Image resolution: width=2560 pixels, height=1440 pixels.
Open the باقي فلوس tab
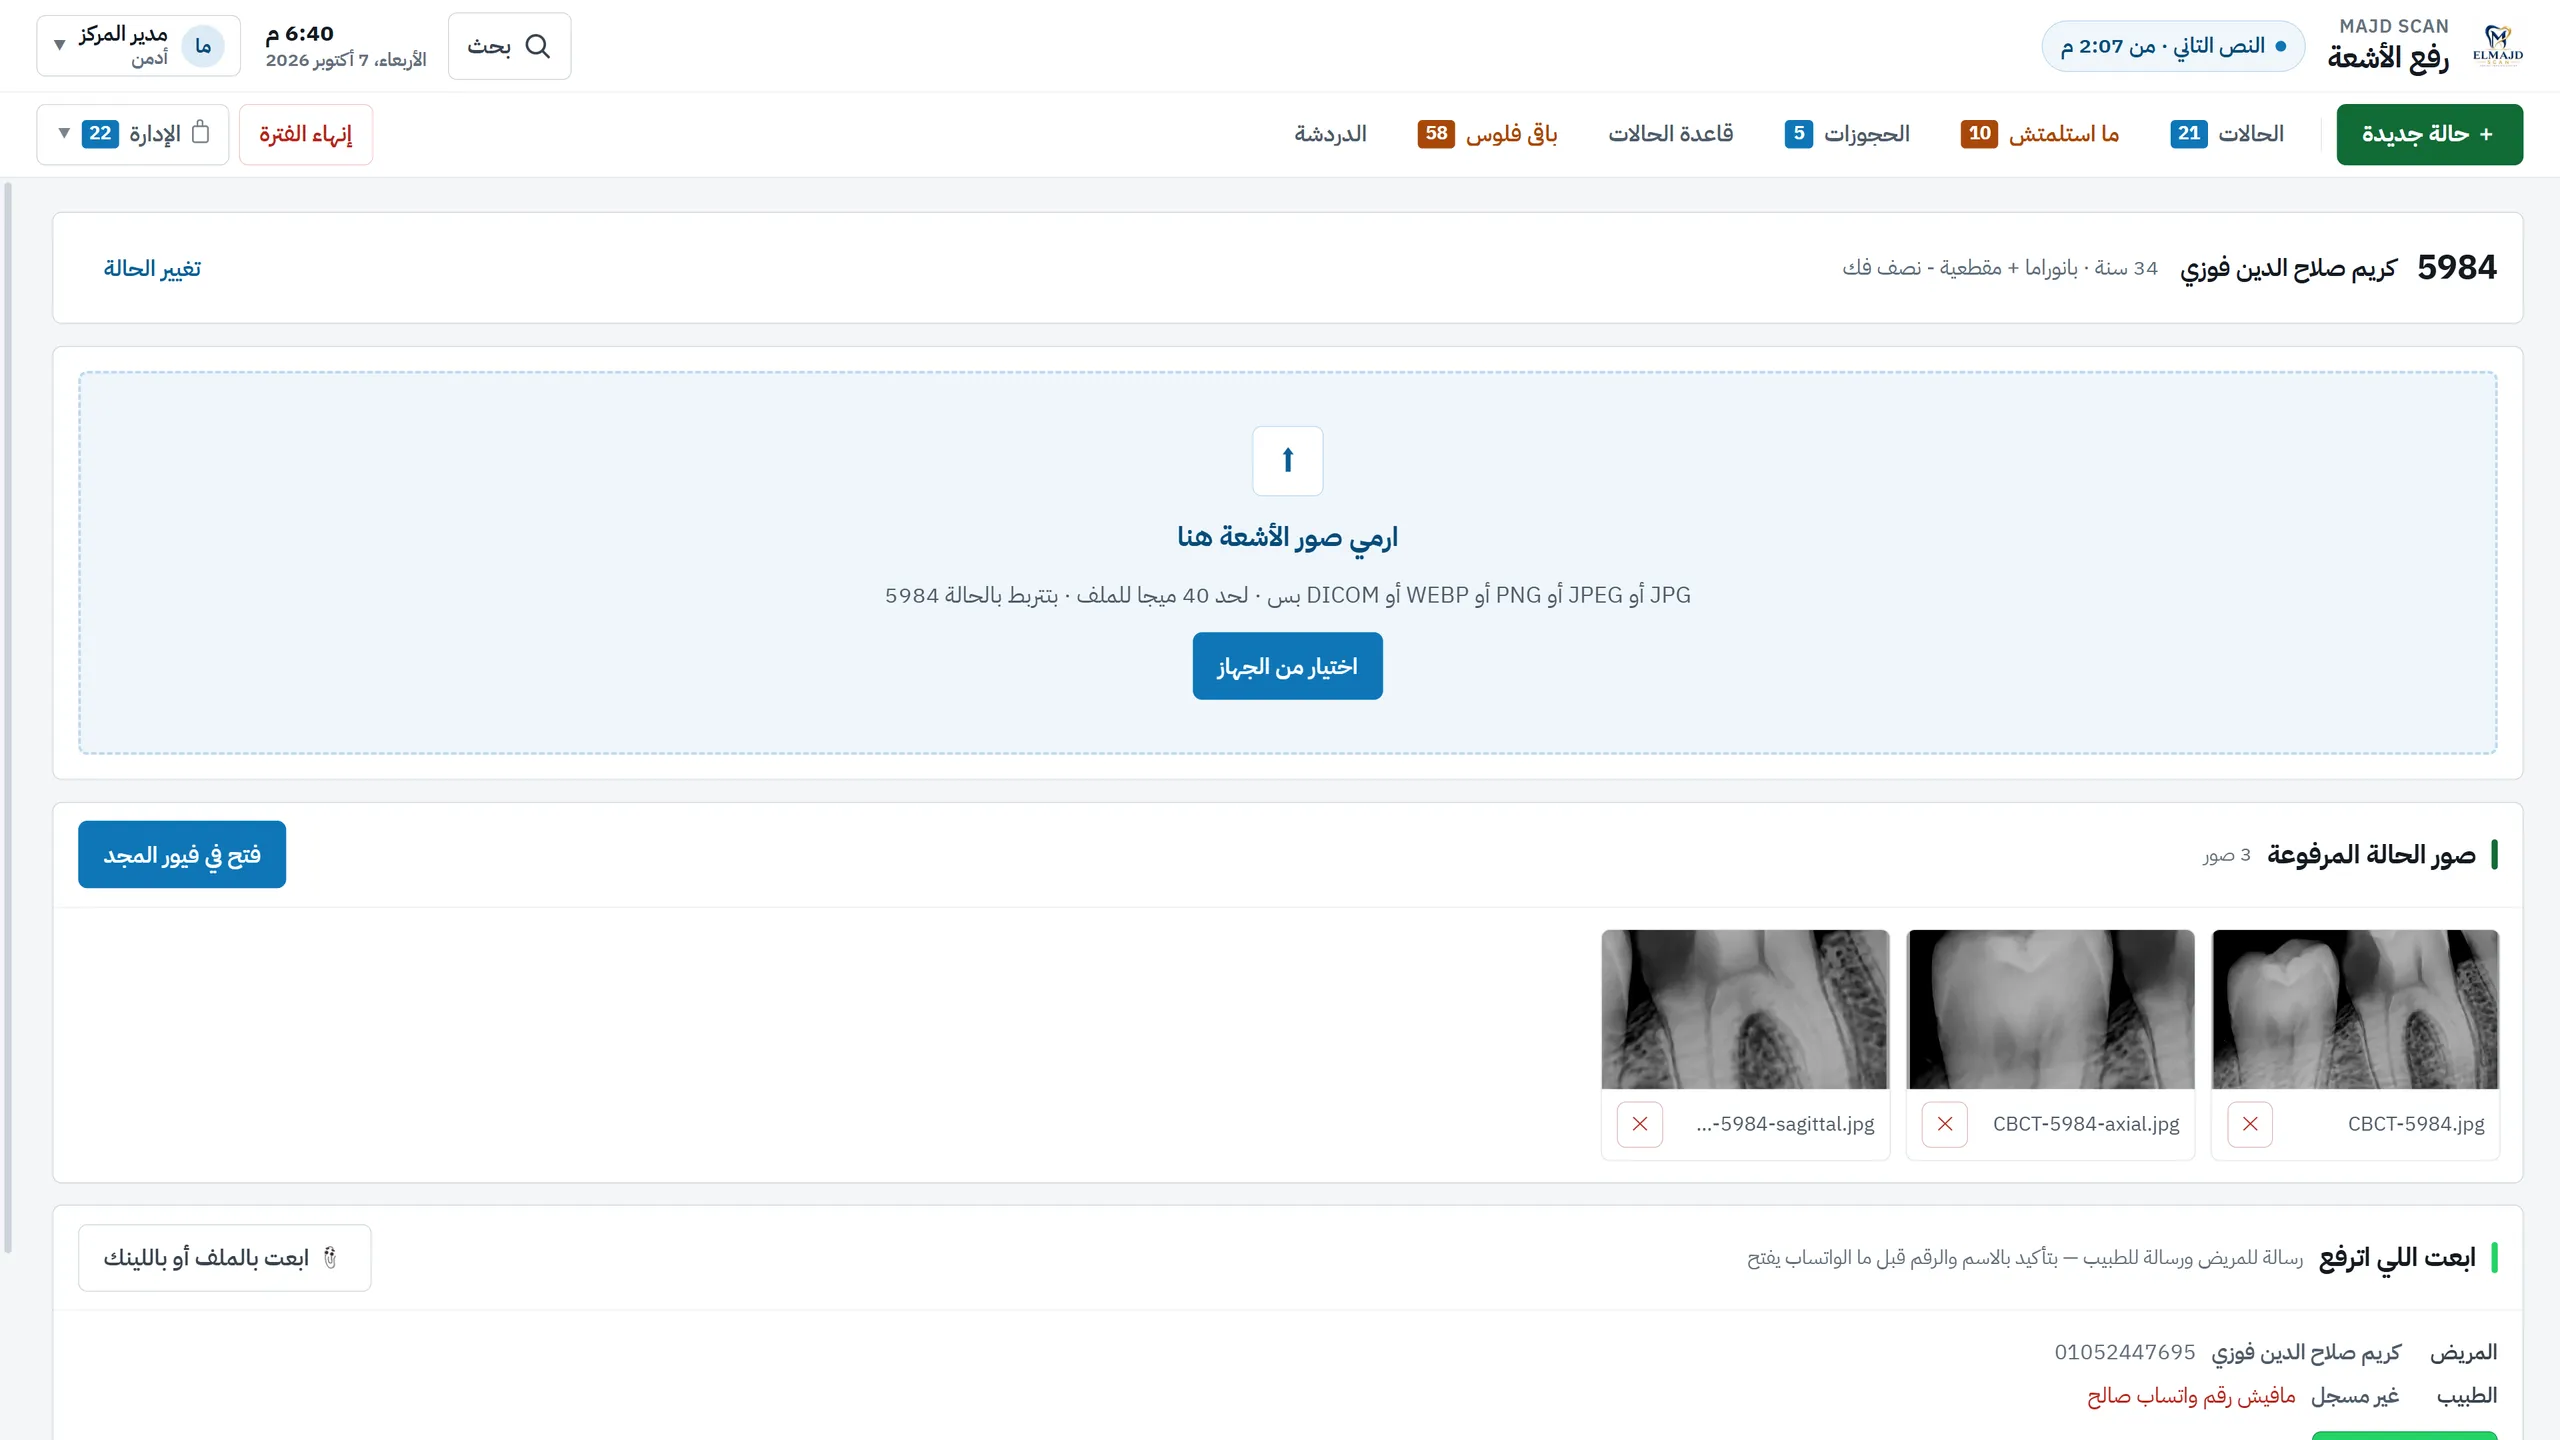[x=1487, y=134]
